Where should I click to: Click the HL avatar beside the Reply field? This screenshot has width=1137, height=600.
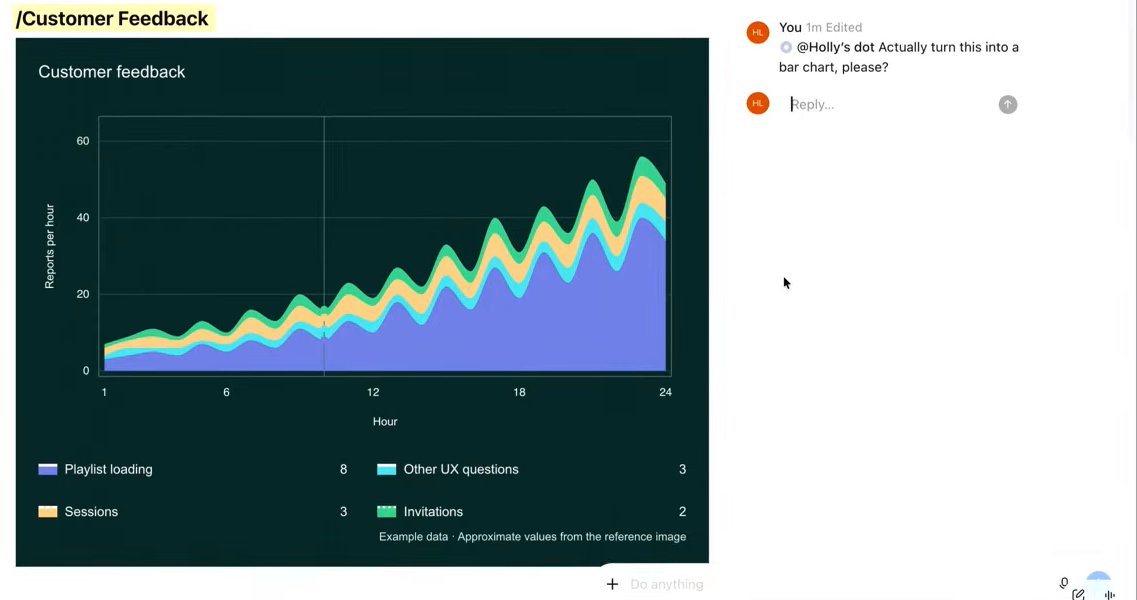(757, 103)
